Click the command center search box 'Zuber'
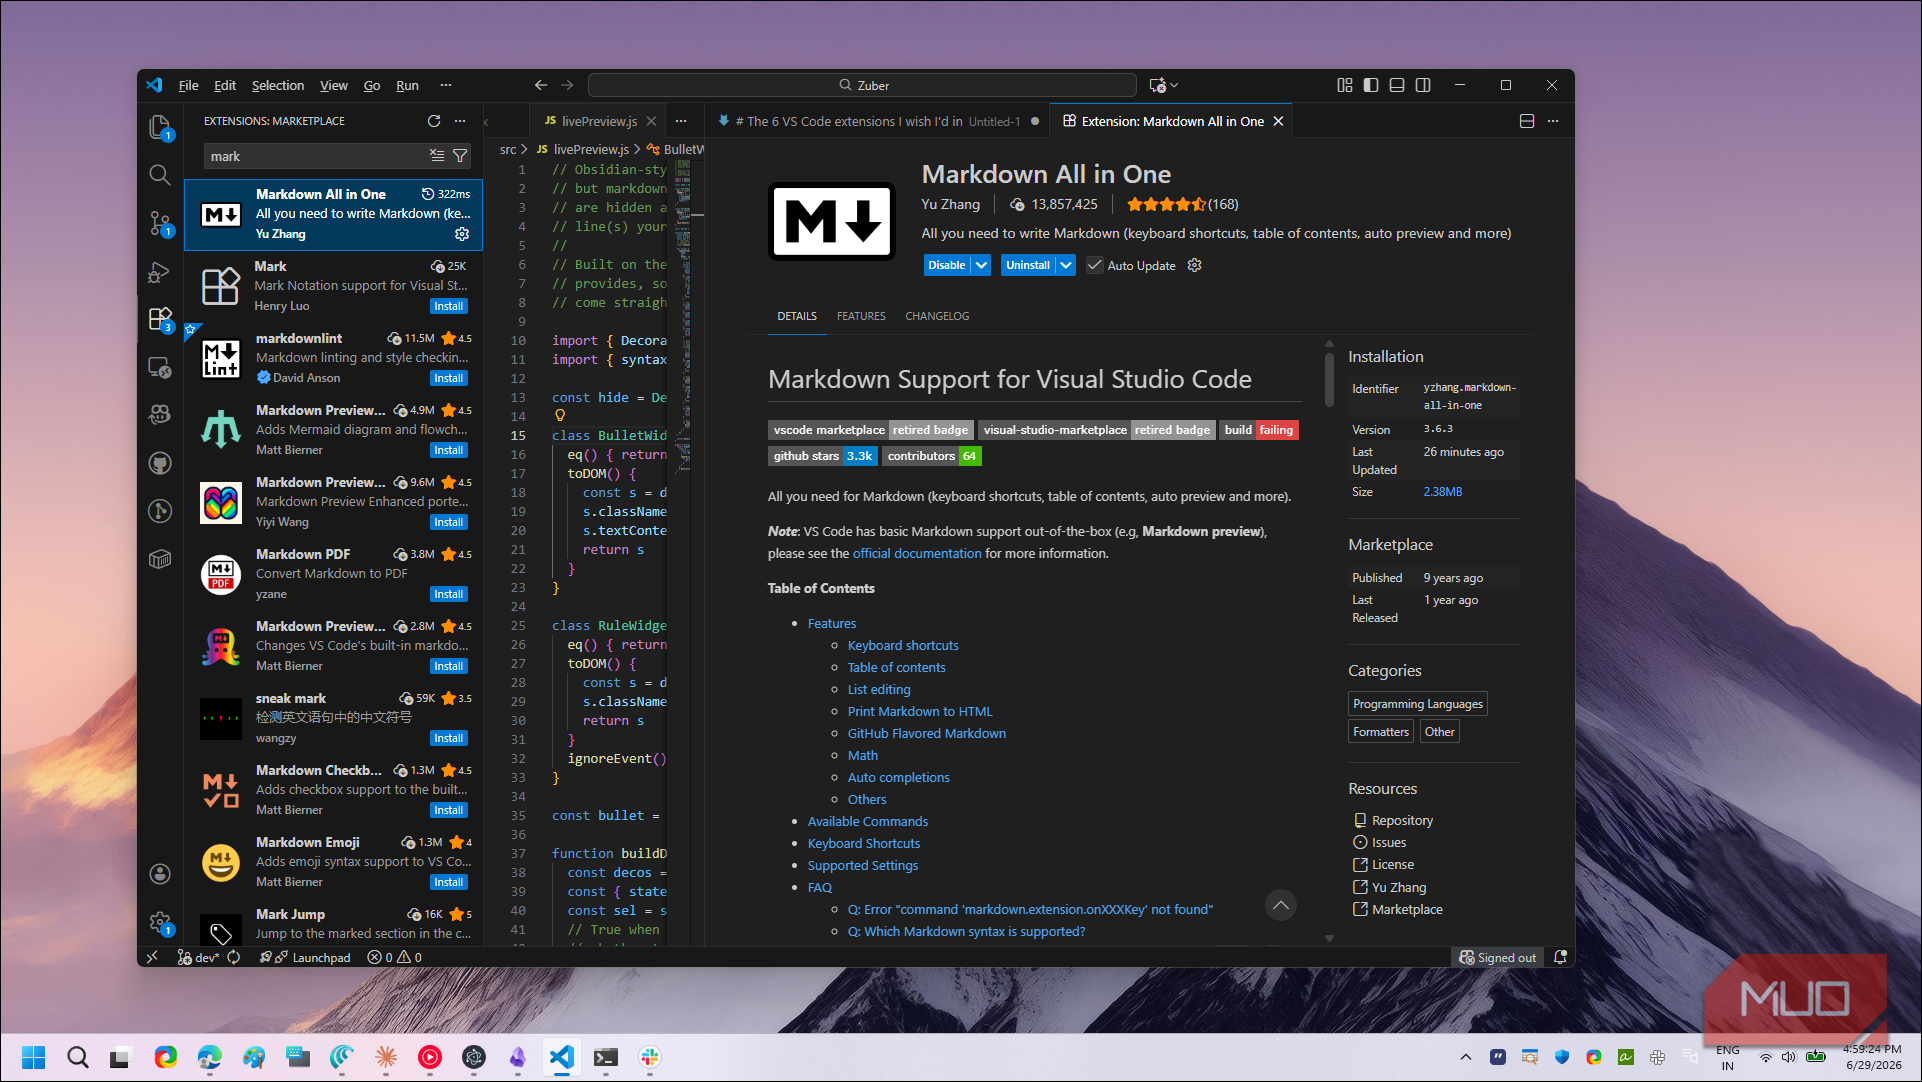The width and height of the screenshot is (1922, 1082). pos(862,85)
